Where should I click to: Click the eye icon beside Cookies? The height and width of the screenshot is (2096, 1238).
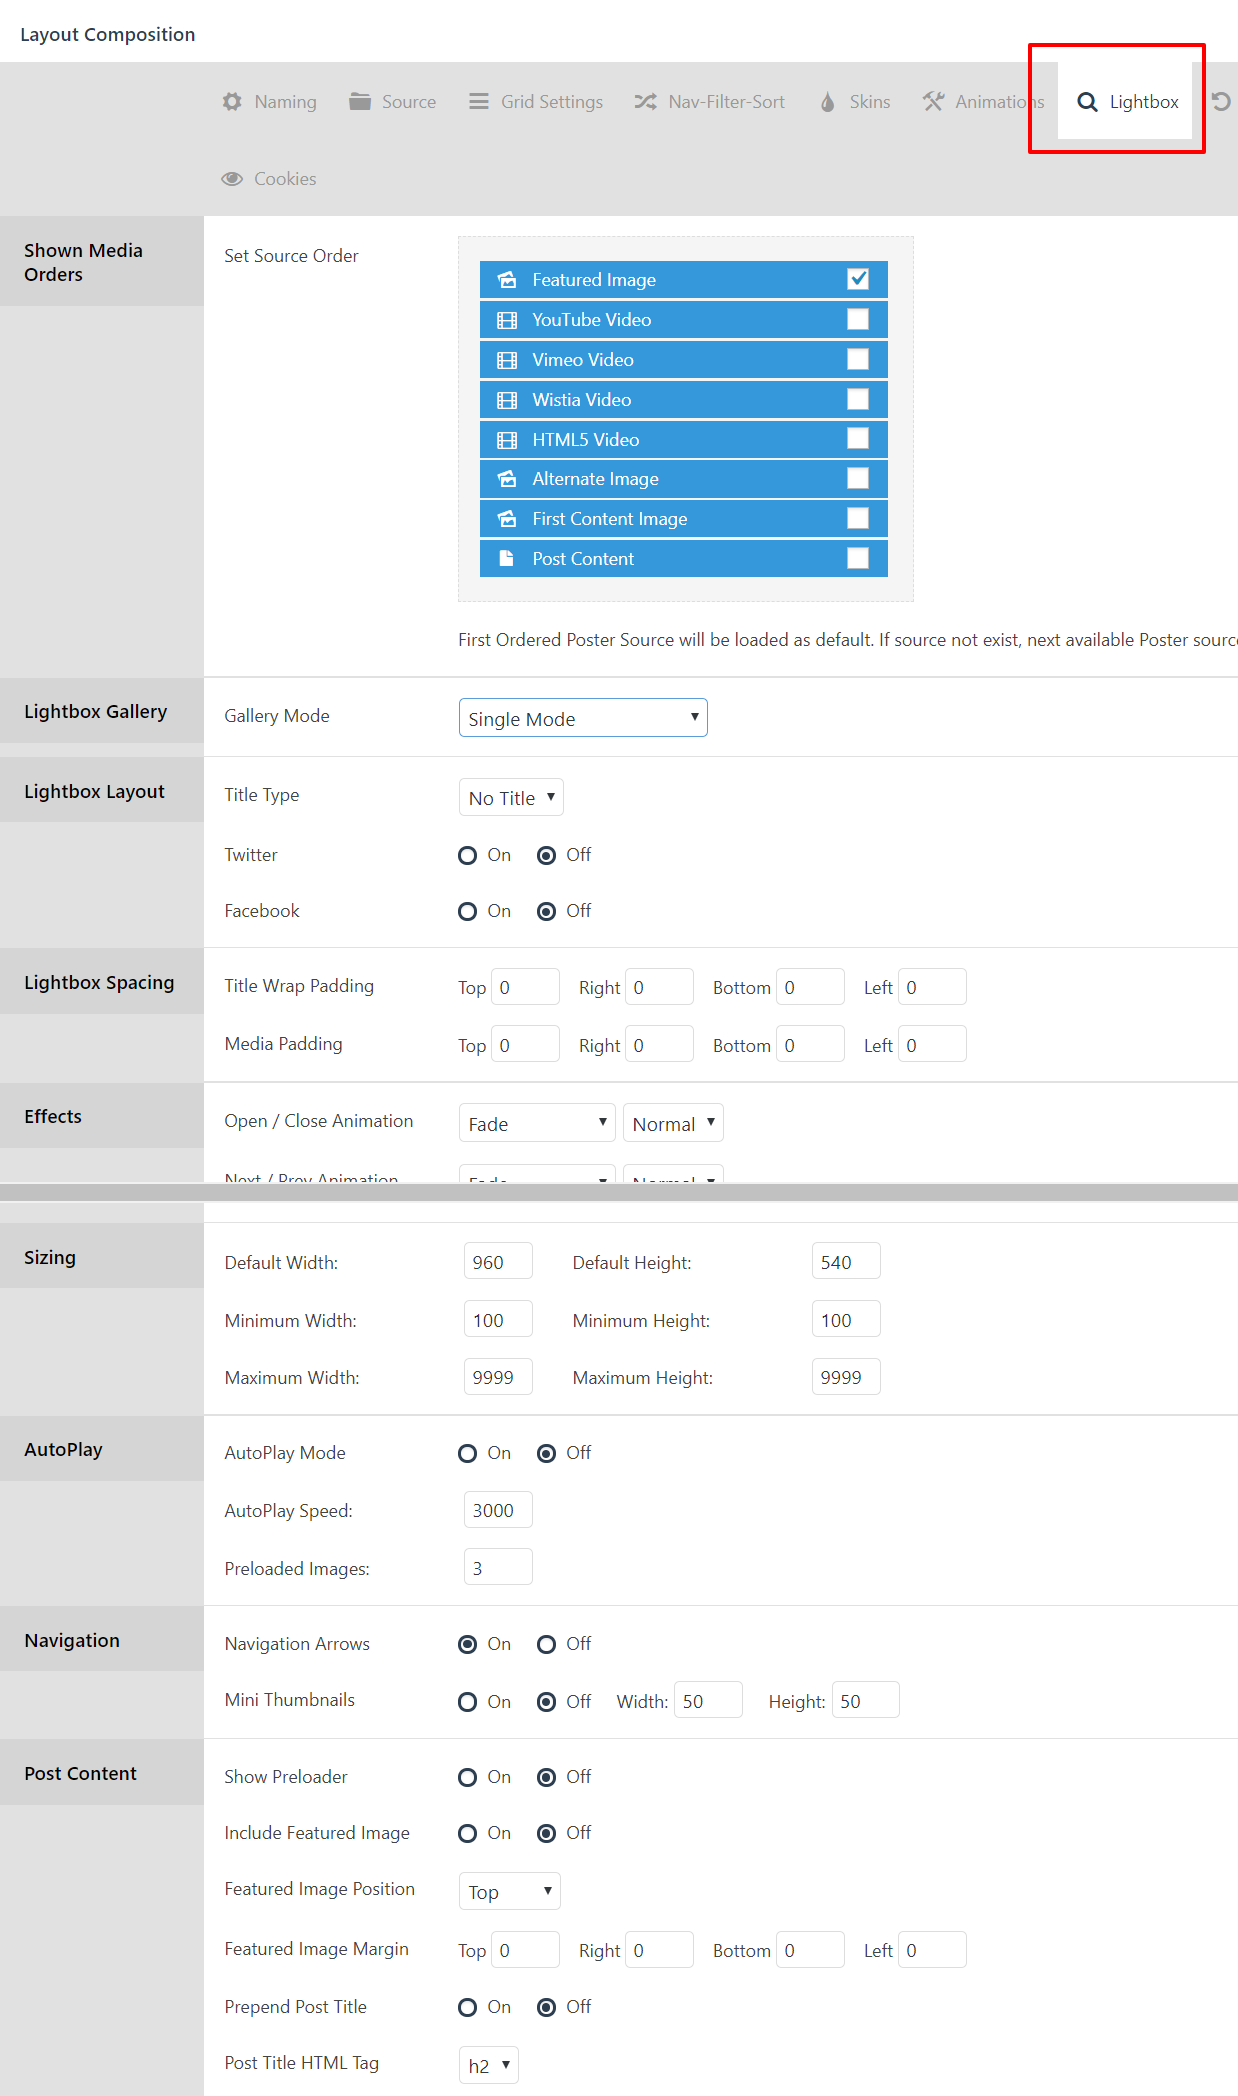232,179
